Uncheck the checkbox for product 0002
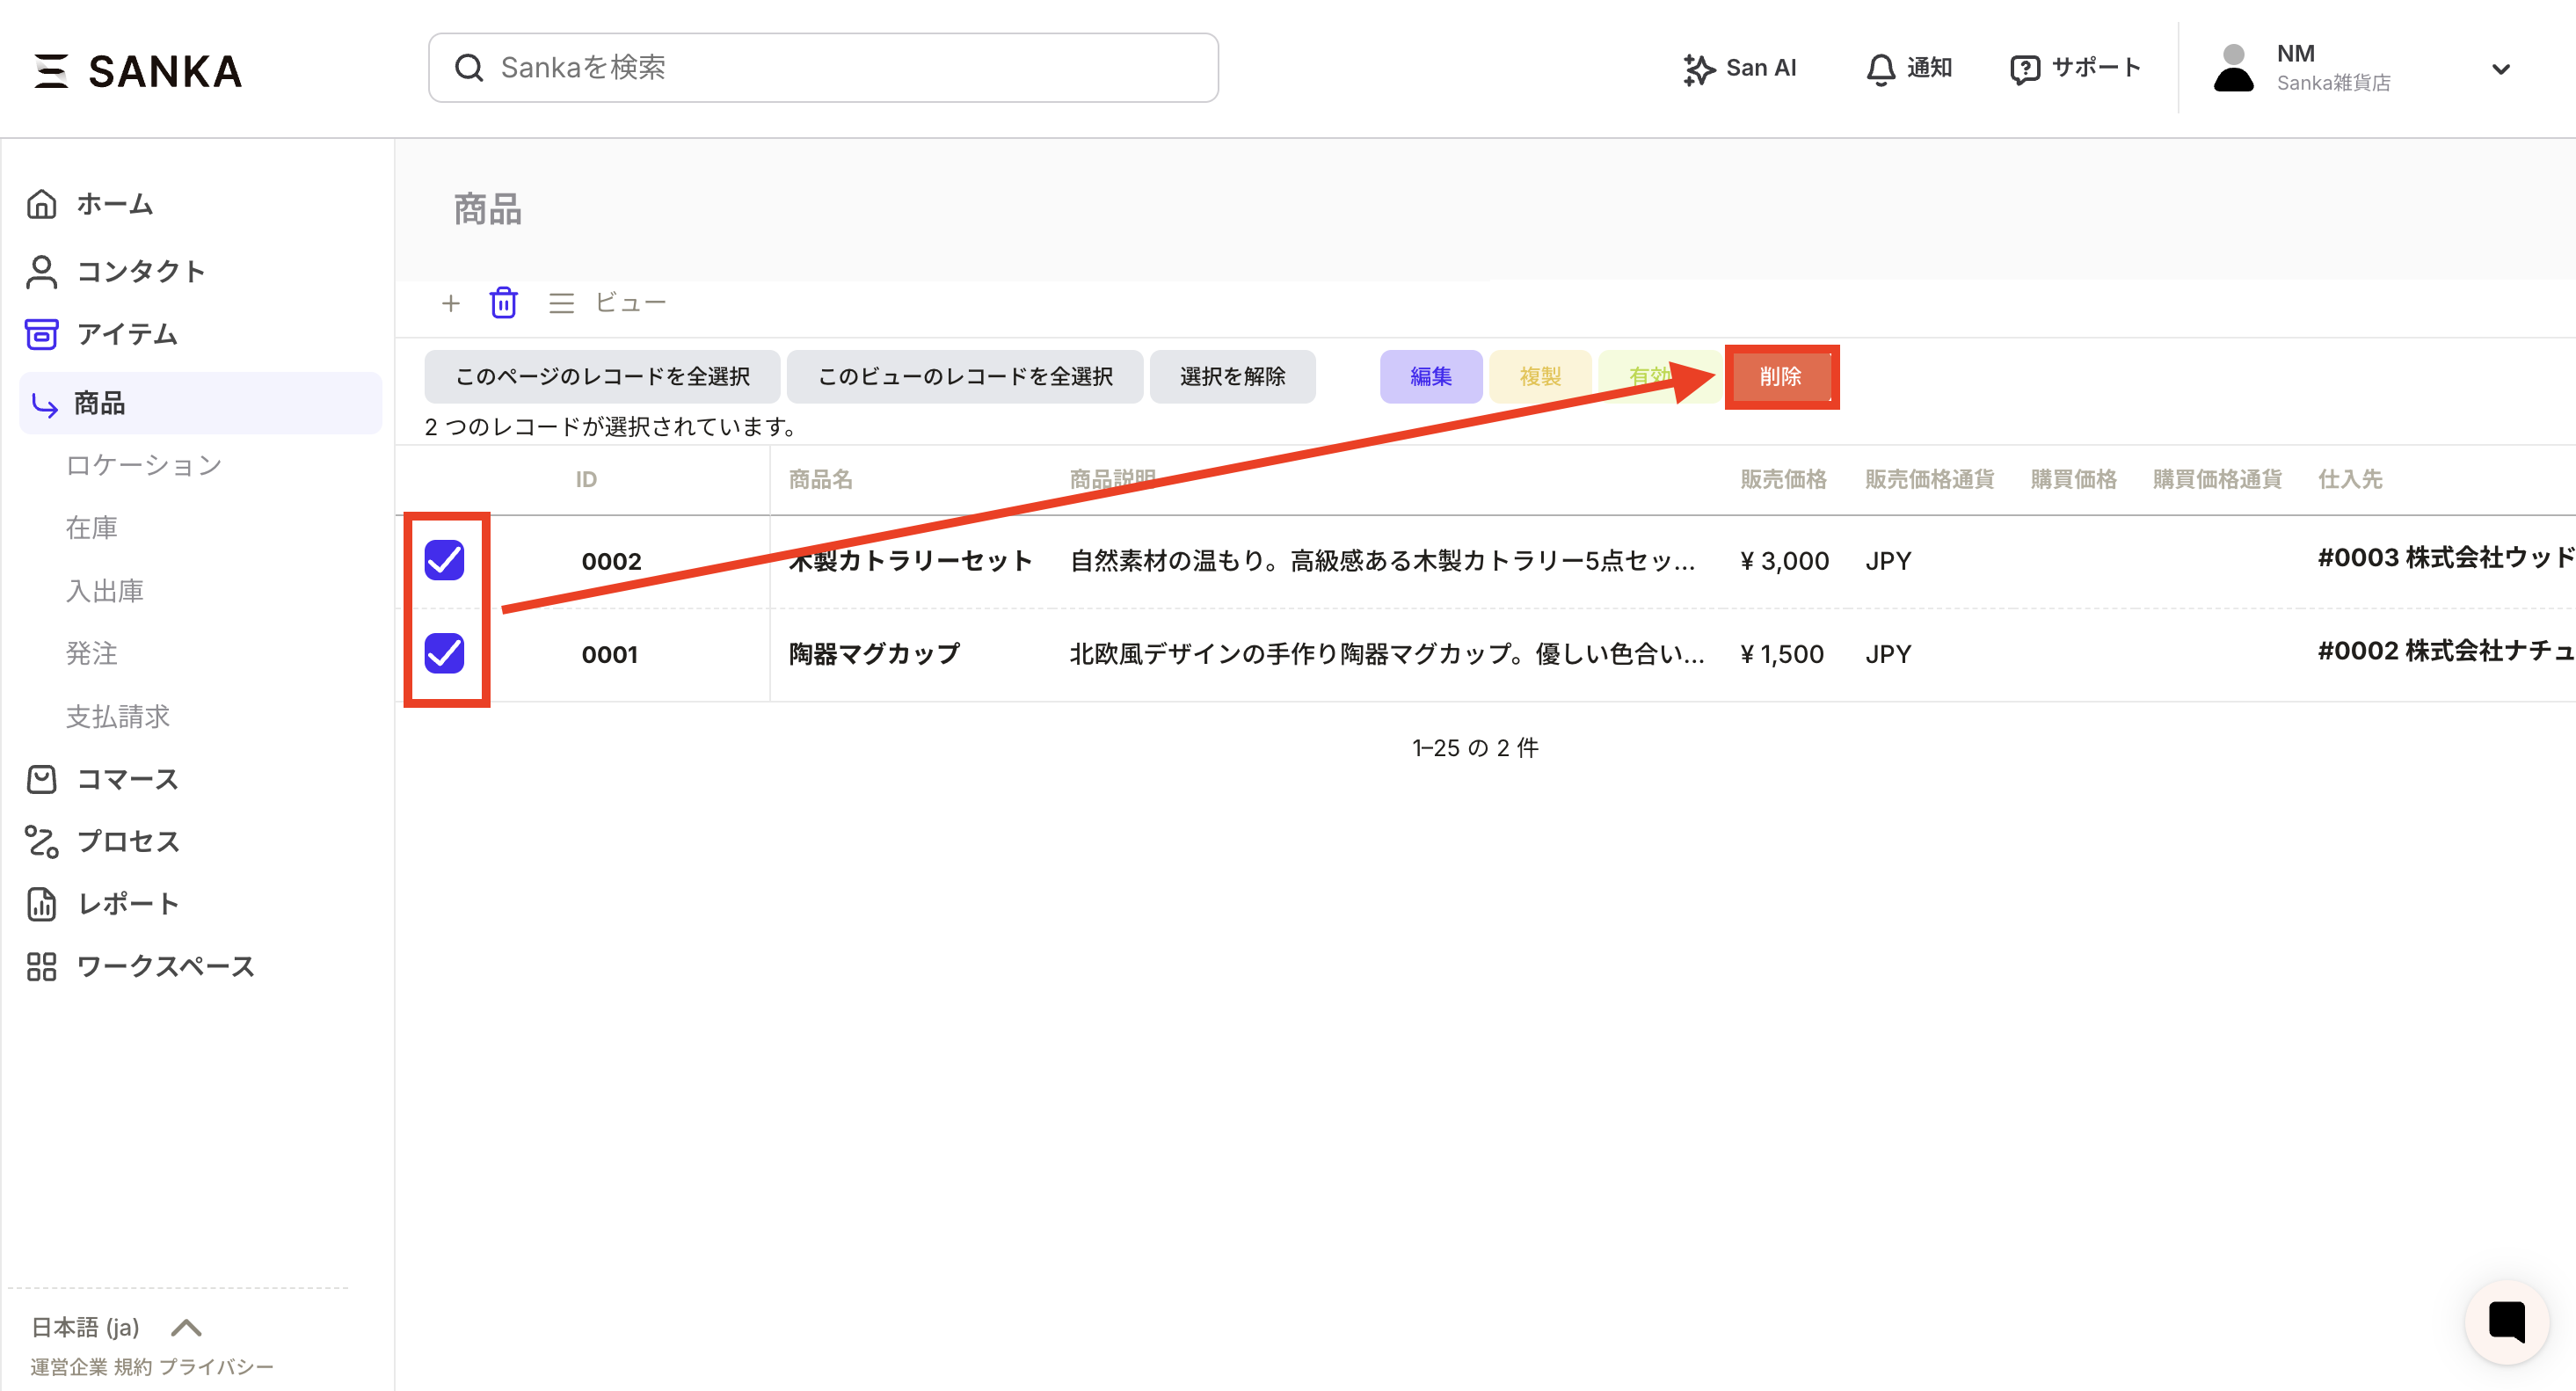Viewport: 2576px width, 1391px height. [444, 560]
